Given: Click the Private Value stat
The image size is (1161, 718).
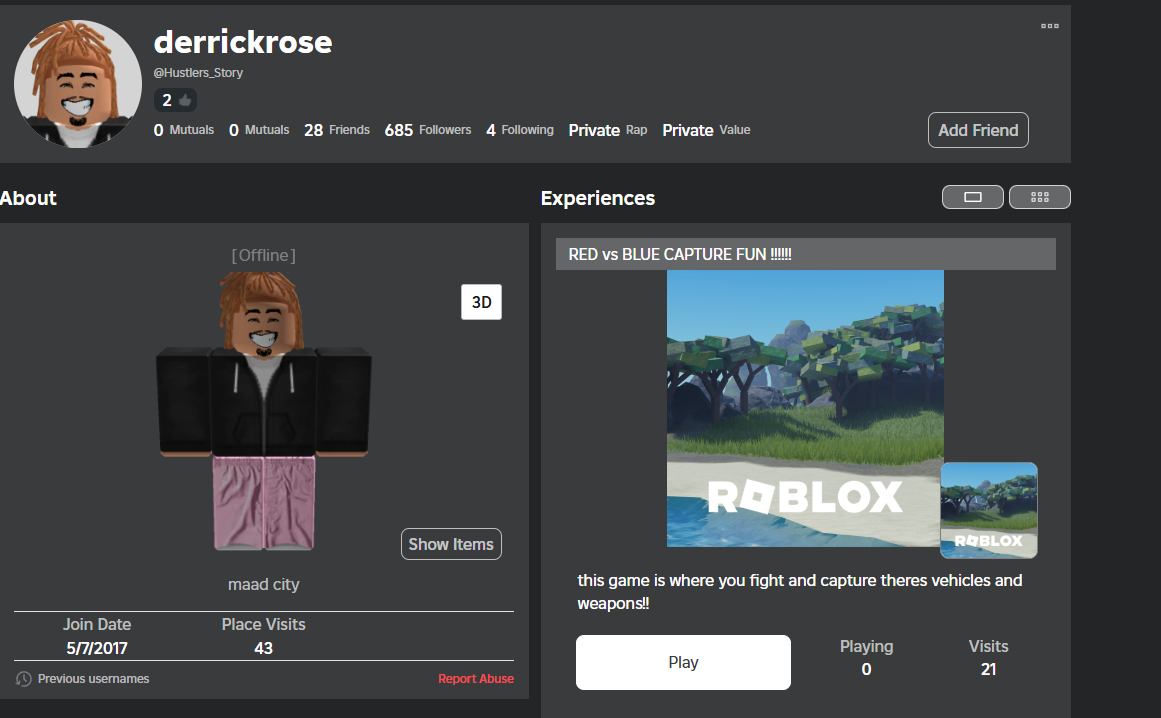Looking at the screenshot, I should 706,130.
